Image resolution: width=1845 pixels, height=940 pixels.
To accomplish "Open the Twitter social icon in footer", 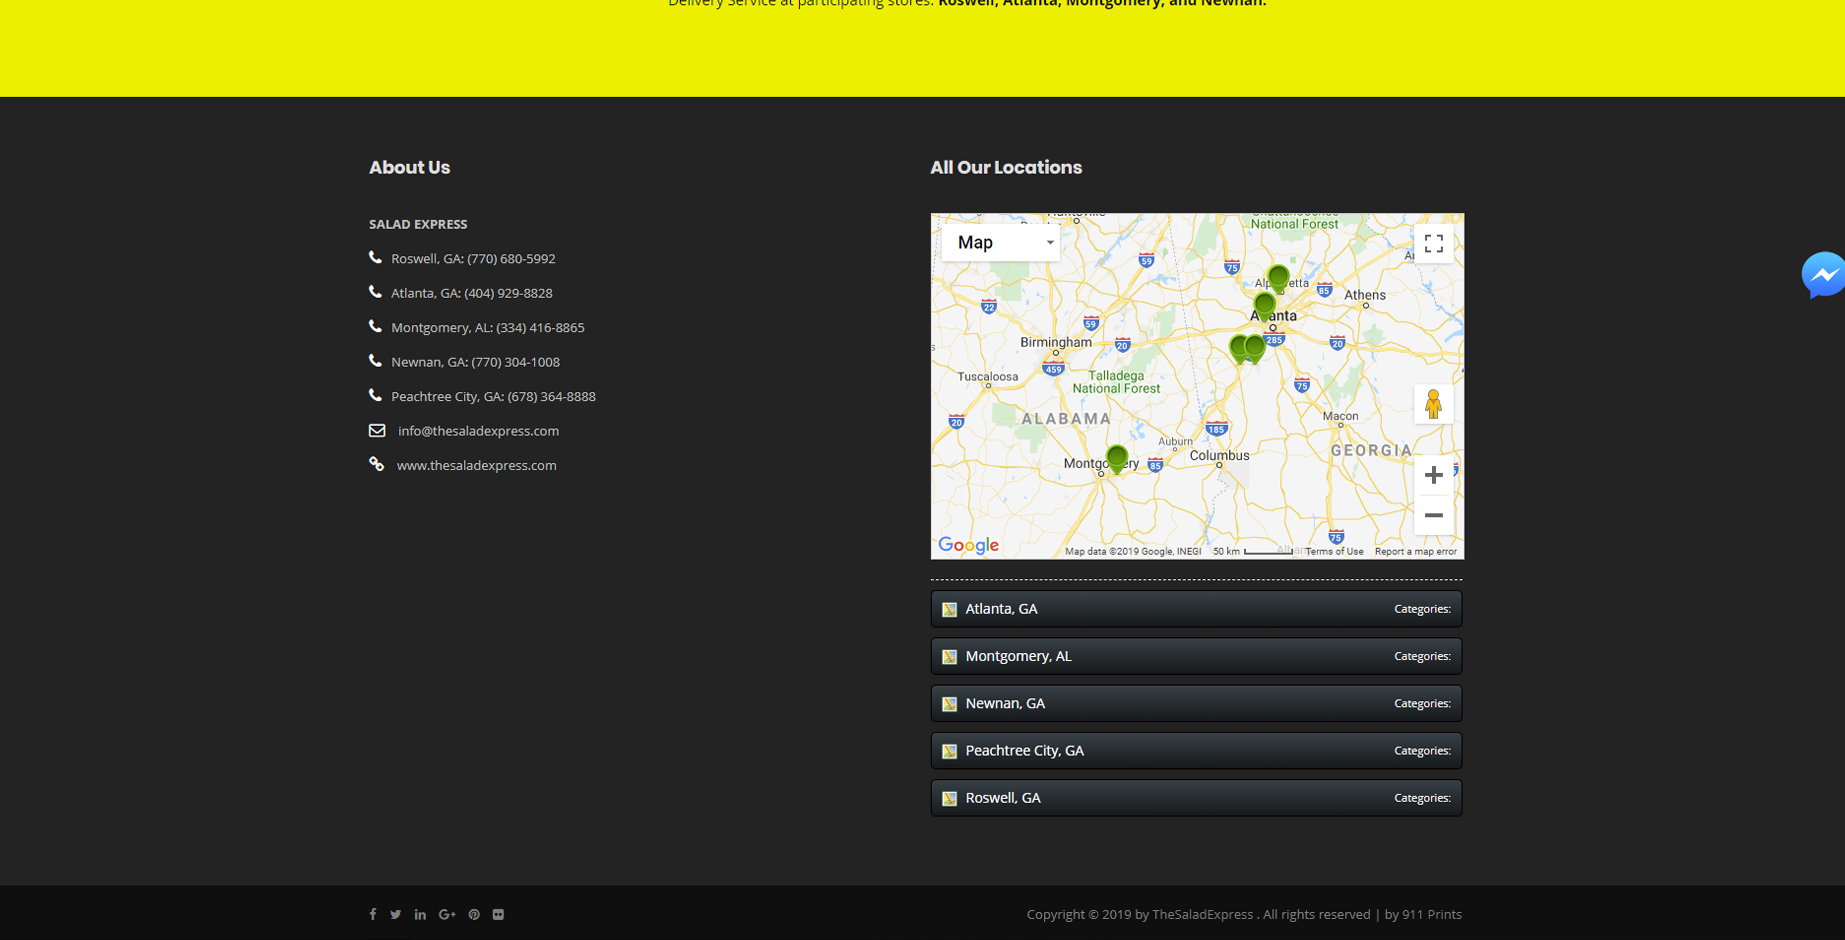I will (x=396, y=914).
